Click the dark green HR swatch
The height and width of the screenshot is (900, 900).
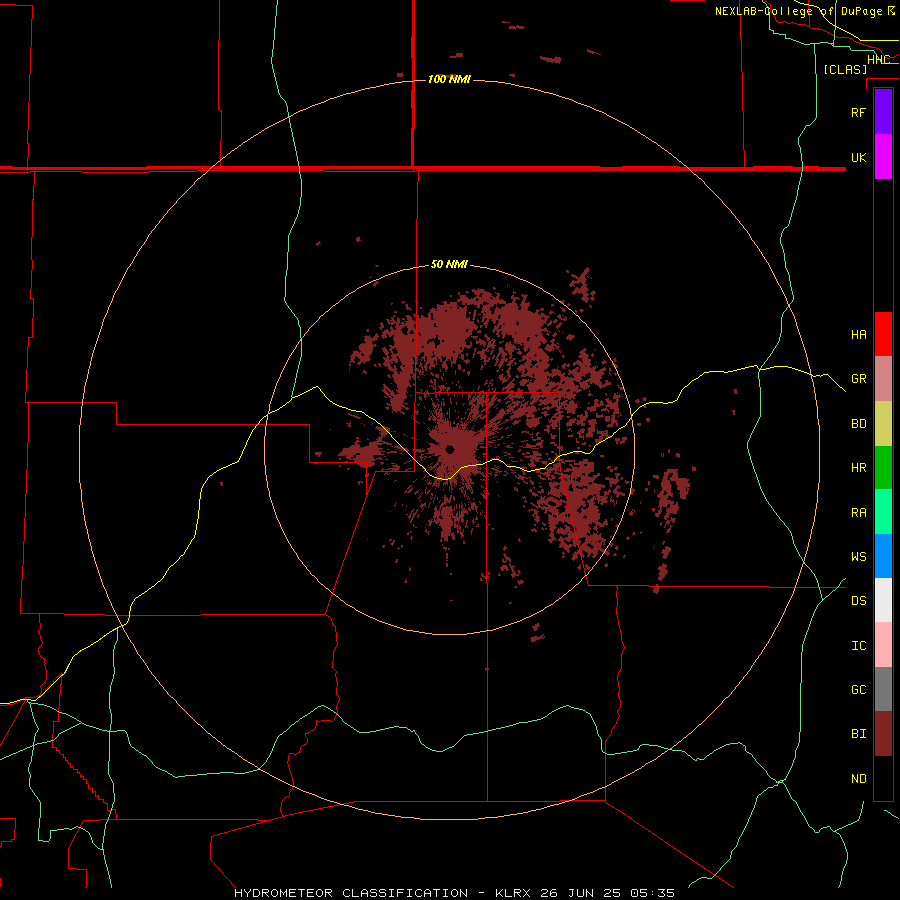(883, 468)
